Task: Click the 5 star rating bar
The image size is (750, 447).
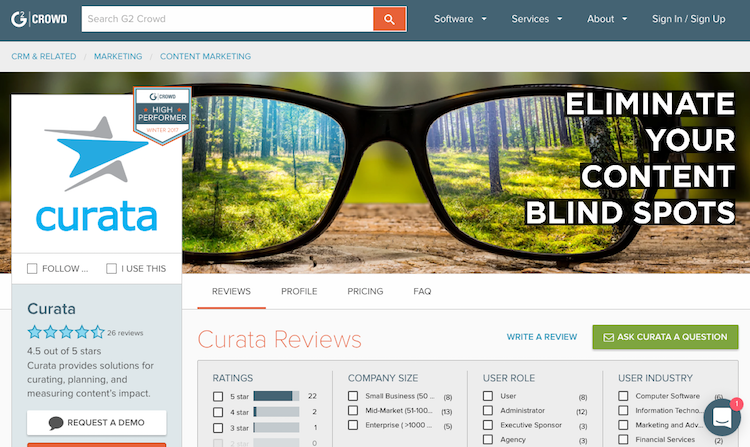Action: pos(276,396)
